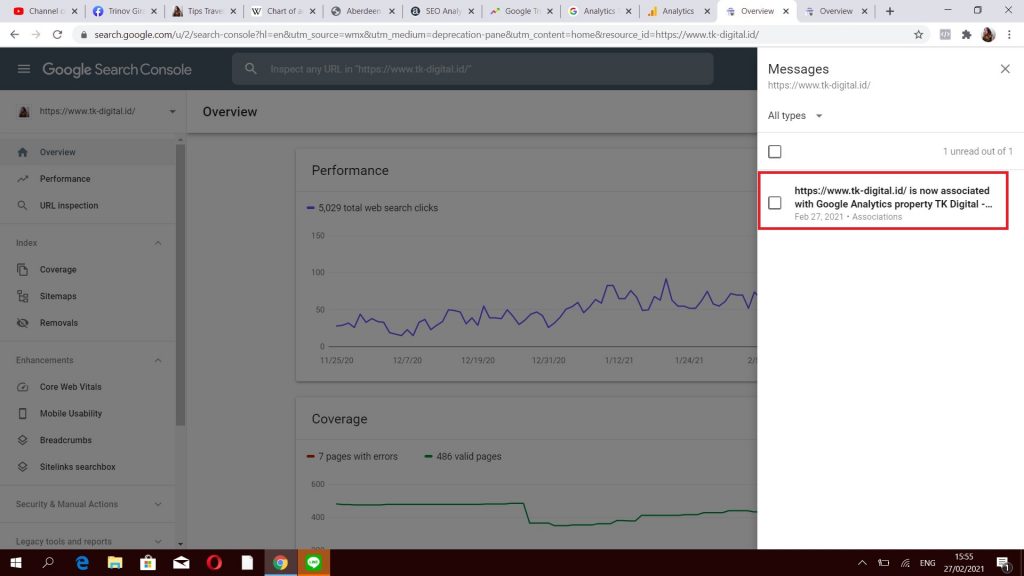The height and width of the screenshot is (576, 1024).
Task: Open Sitemaps from the sidebar
Action: pos(58,296)
